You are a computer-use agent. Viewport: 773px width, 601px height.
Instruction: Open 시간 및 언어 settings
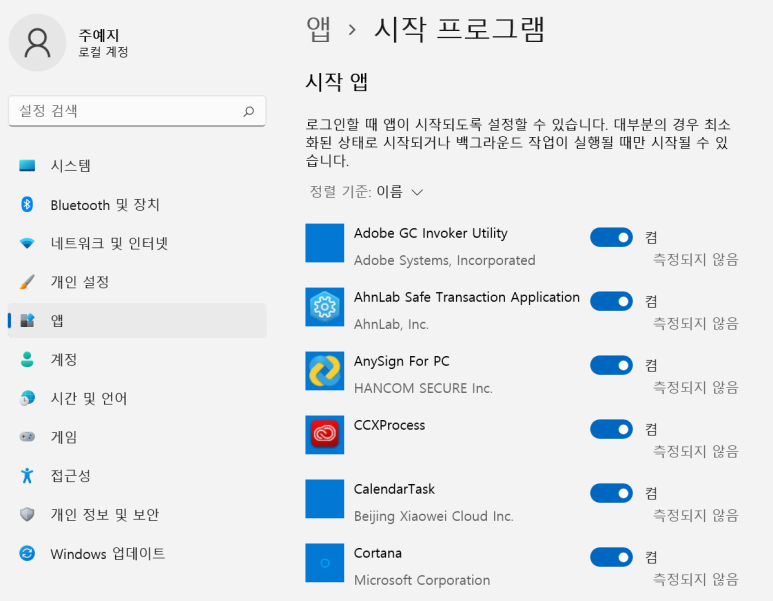point(137,398)
